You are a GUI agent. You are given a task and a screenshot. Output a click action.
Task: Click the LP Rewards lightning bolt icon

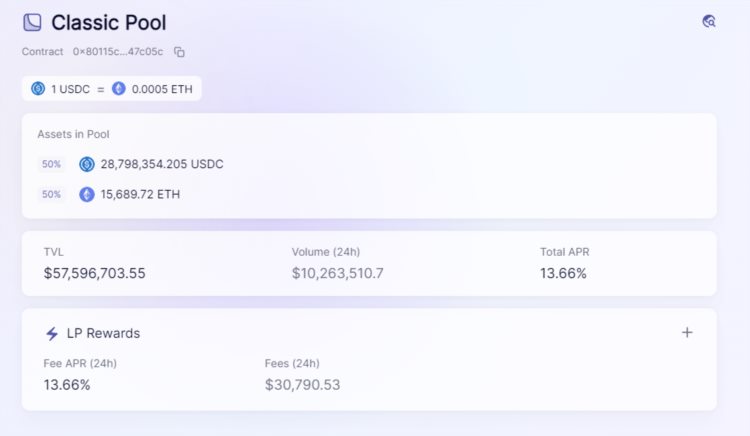point(52,333)
